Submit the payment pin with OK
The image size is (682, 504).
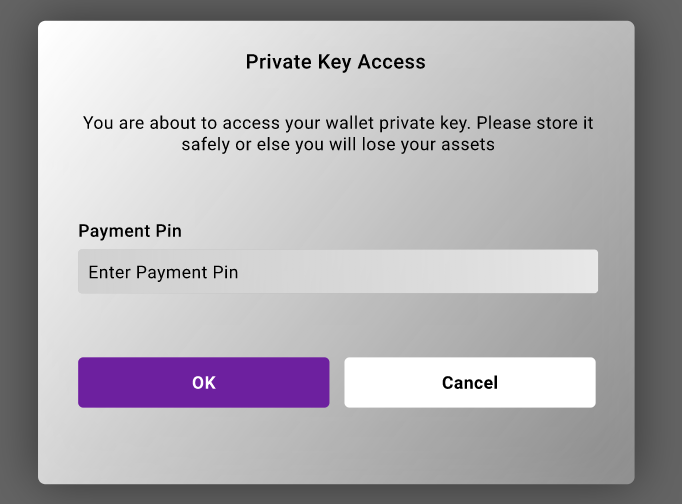tap(203, 382)
